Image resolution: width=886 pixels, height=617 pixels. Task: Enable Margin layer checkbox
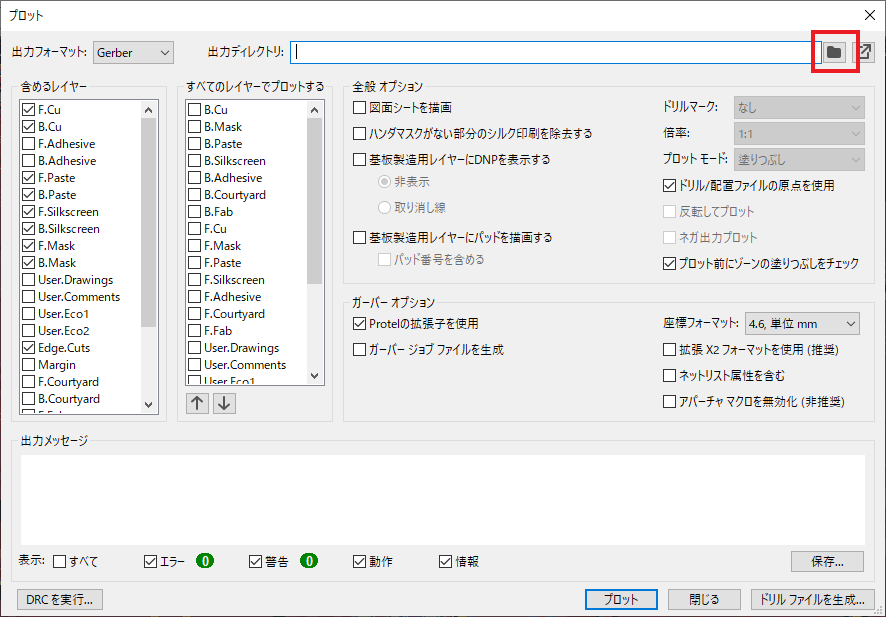pyautogui.click(x=28, y=364)
